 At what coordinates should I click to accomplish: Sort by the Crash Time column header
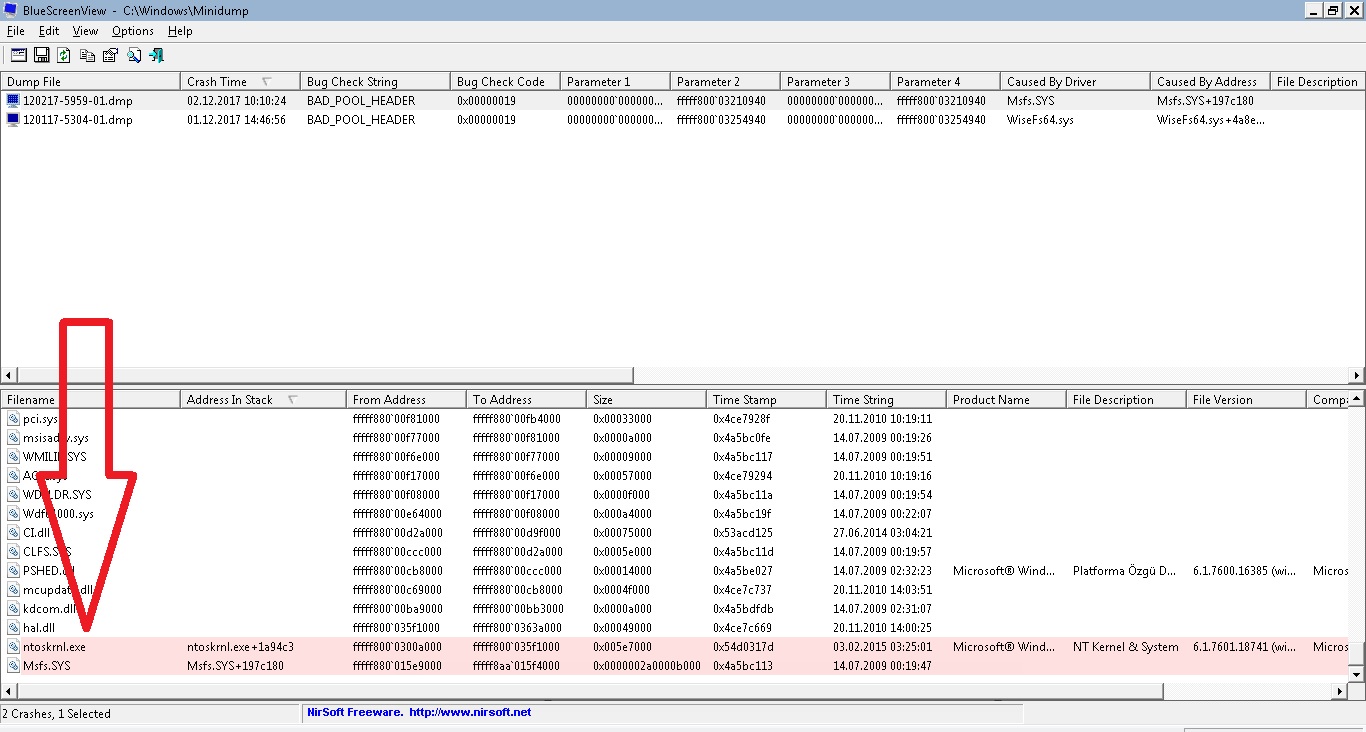[x=240, y=82]
